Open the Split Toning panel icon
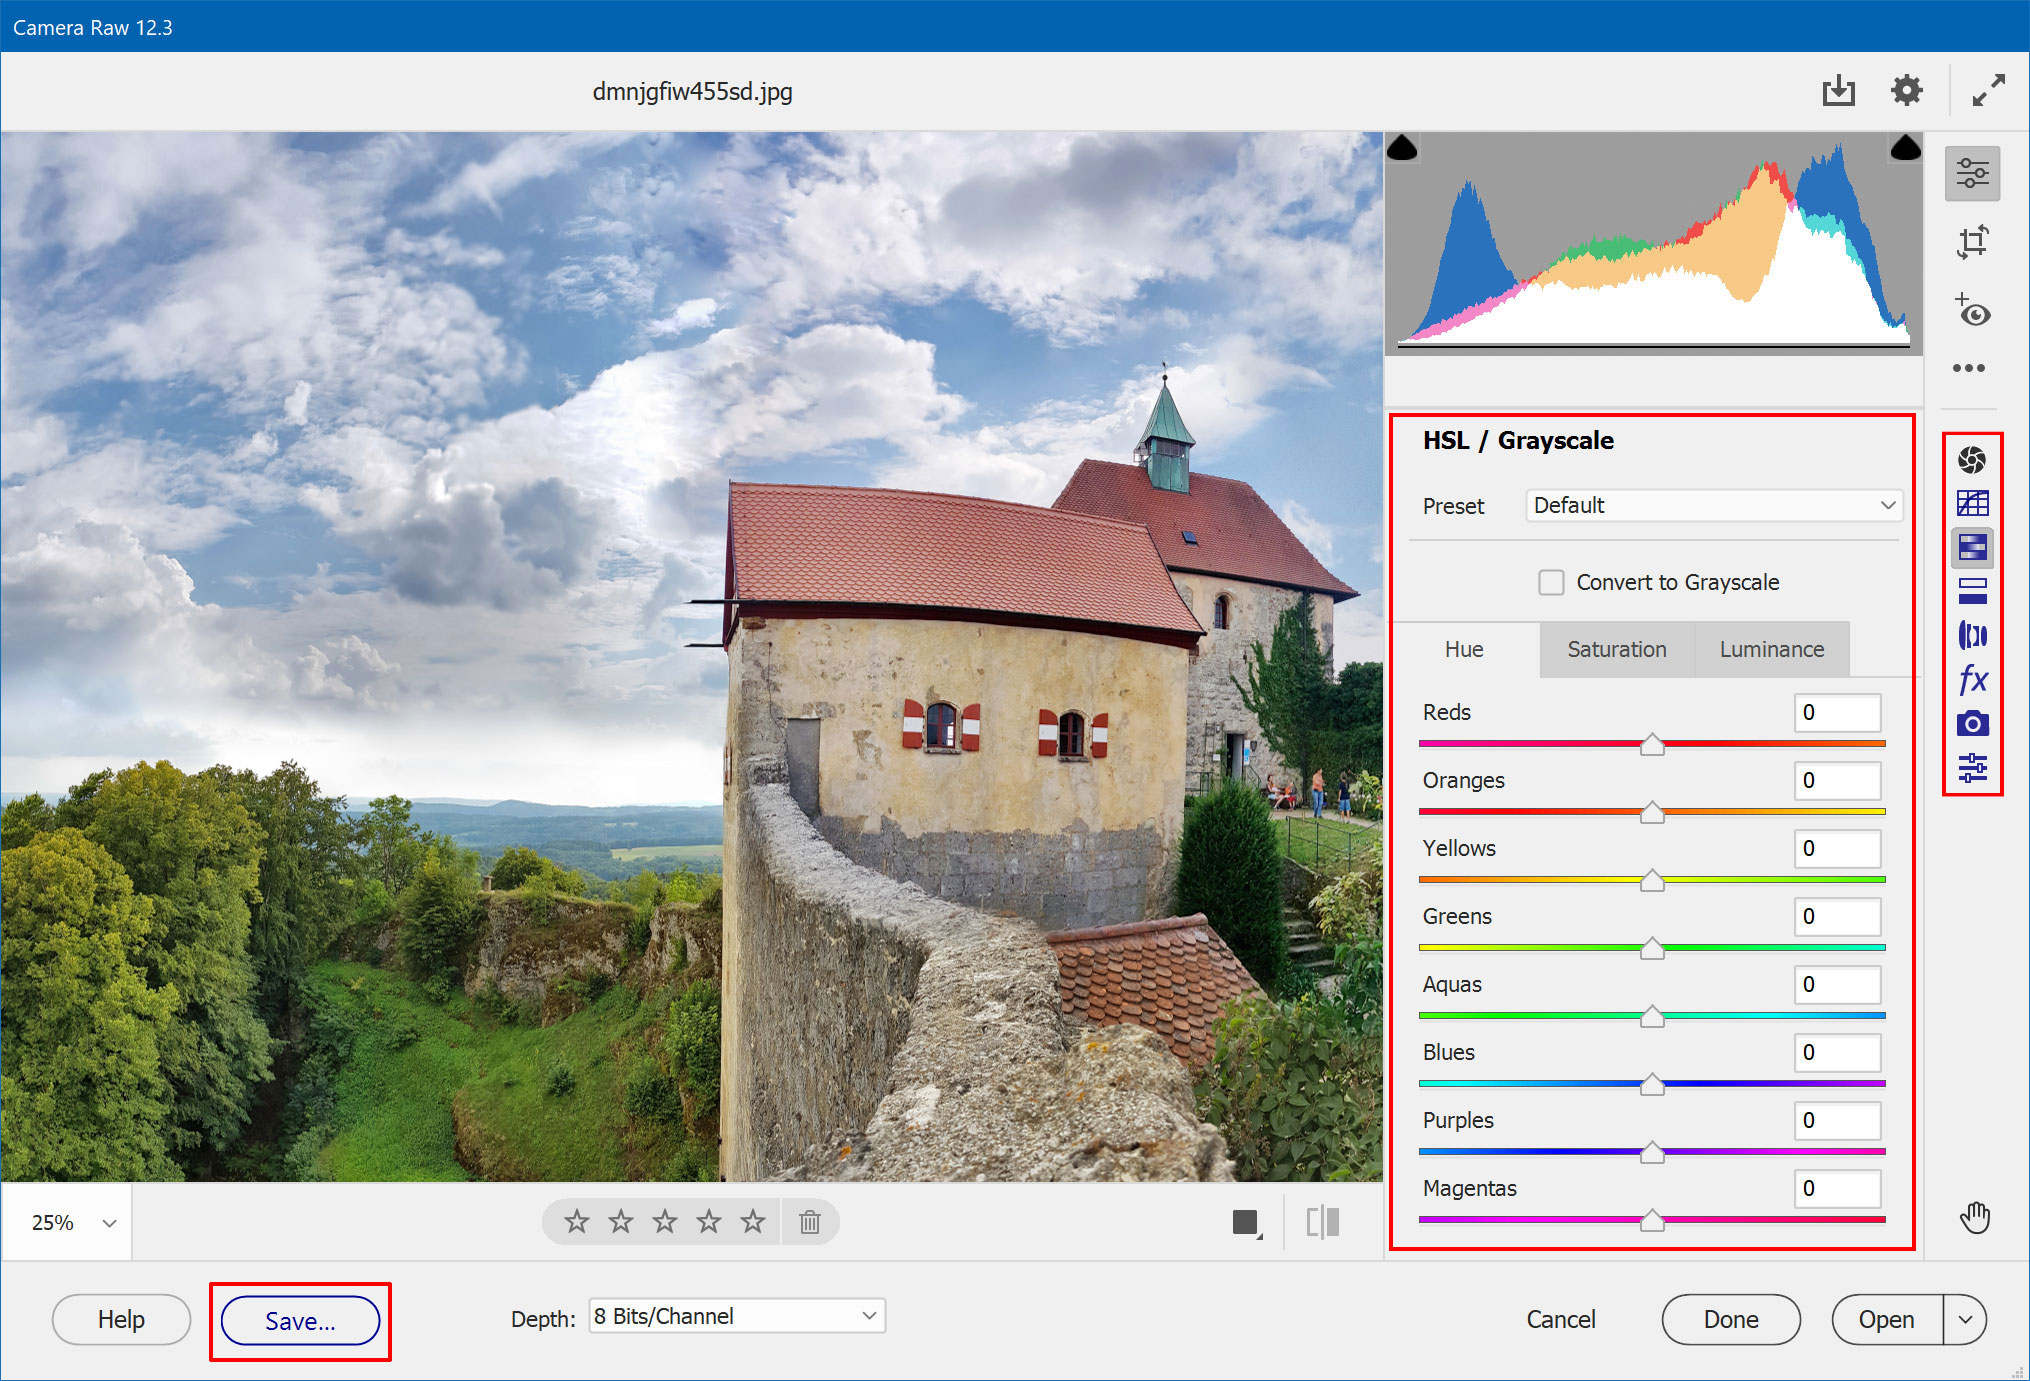Viewport: 2030px width, 1381px height. click(1972, 591)
